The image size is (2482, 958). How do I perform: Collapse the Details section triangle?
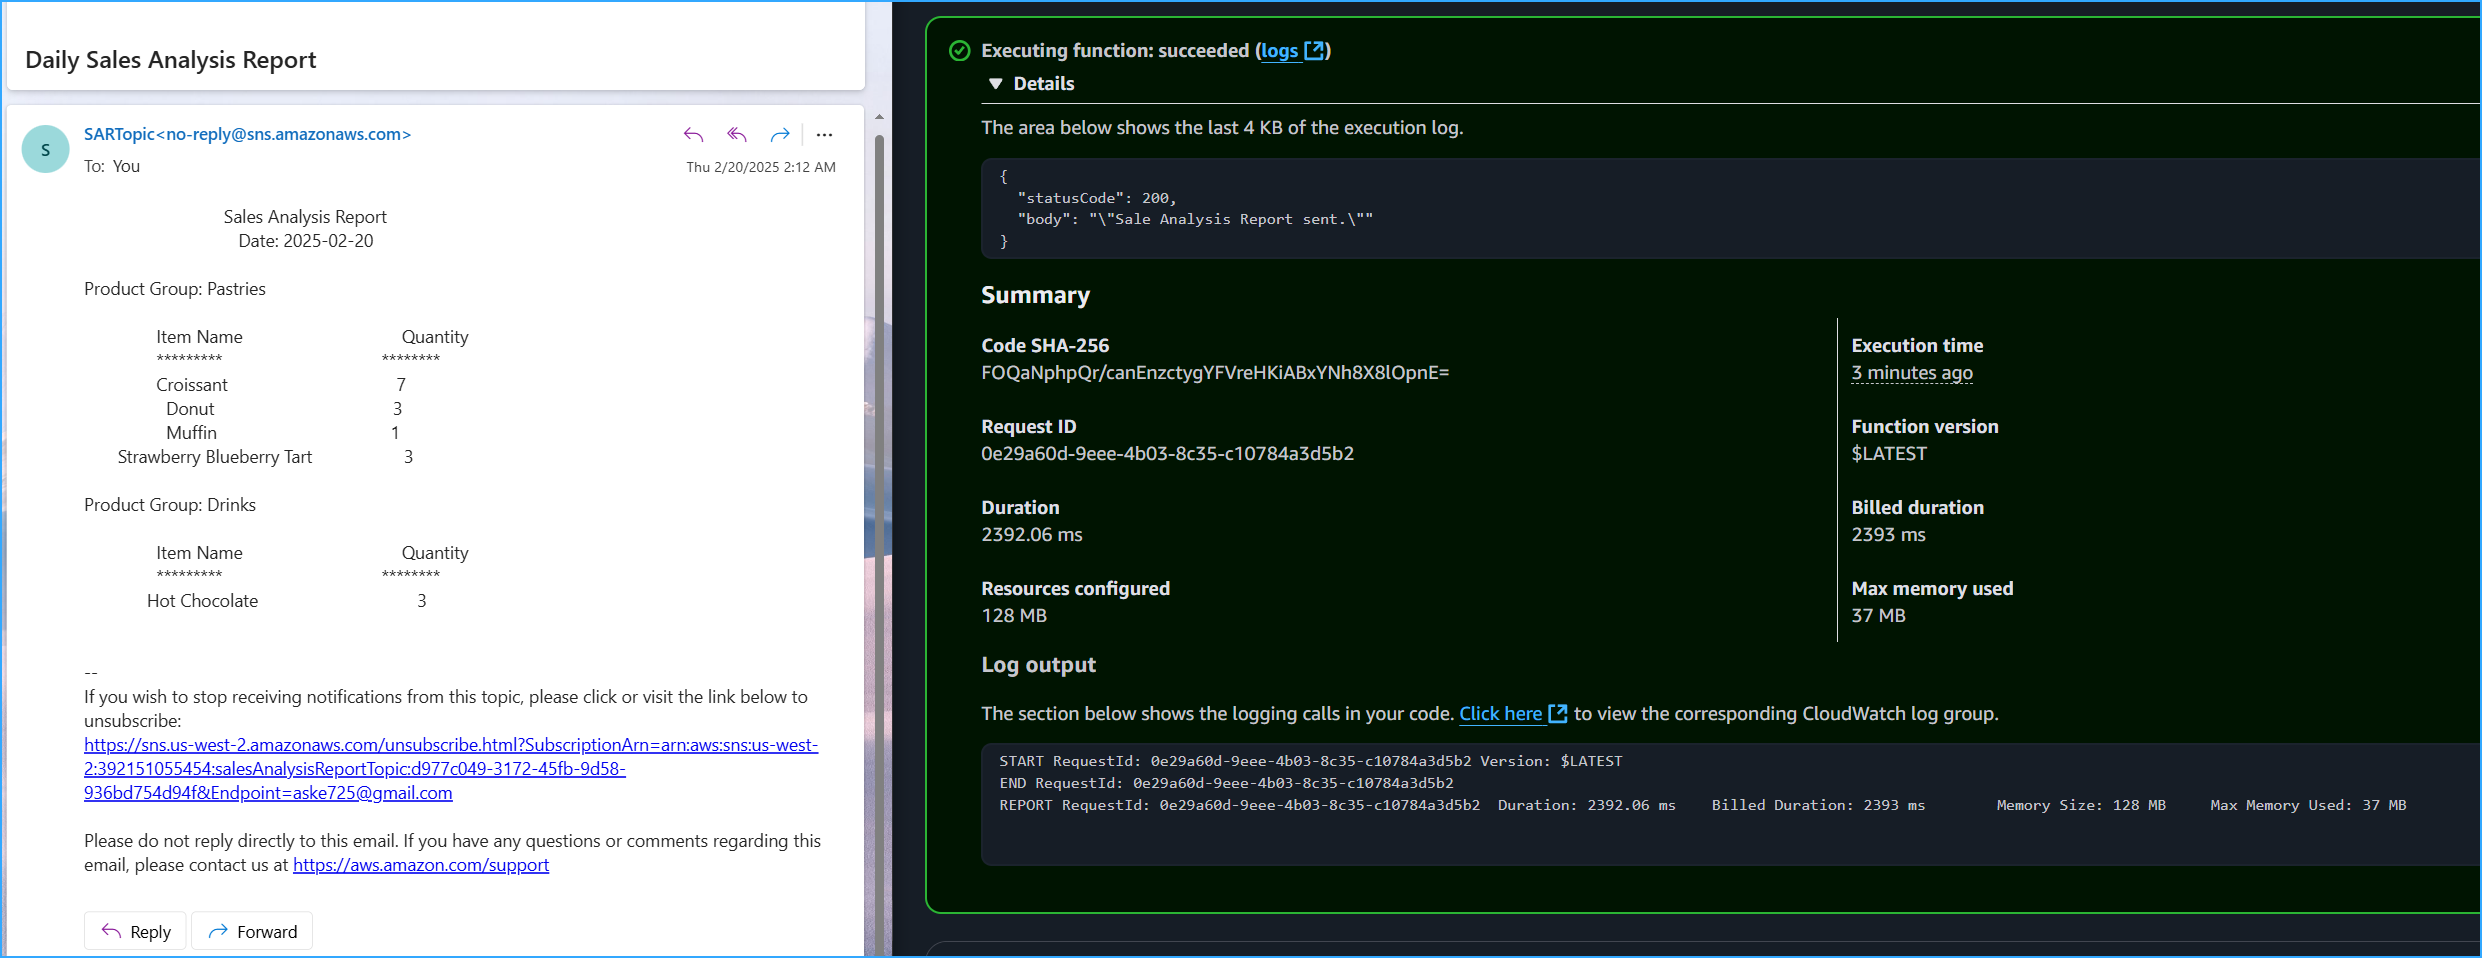[995, 84]
